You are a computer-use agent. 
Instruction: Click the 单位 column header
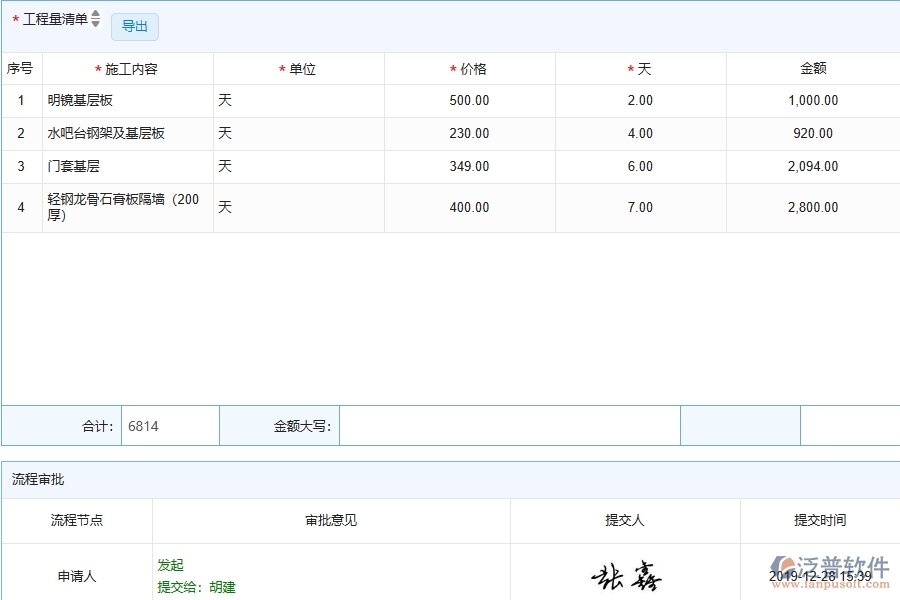(298, 68)
